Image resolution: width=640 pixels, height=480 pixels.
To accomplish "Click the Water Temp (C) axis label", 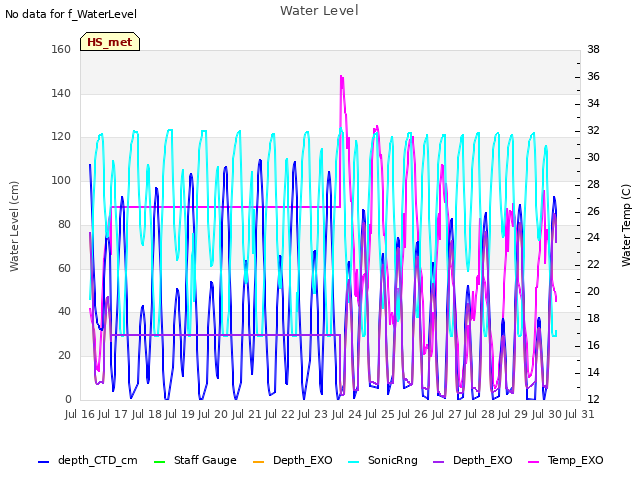I will tap(626, 226).
